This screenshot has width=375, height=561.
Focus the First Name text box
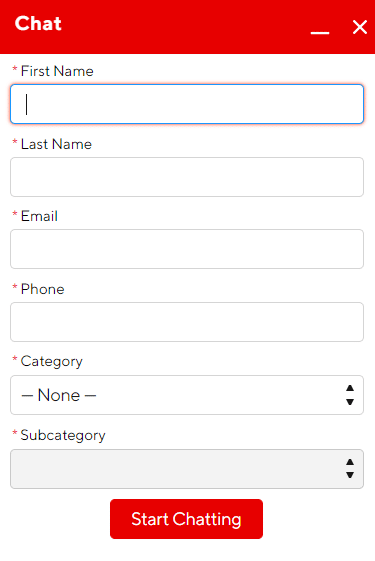[187, 104]
